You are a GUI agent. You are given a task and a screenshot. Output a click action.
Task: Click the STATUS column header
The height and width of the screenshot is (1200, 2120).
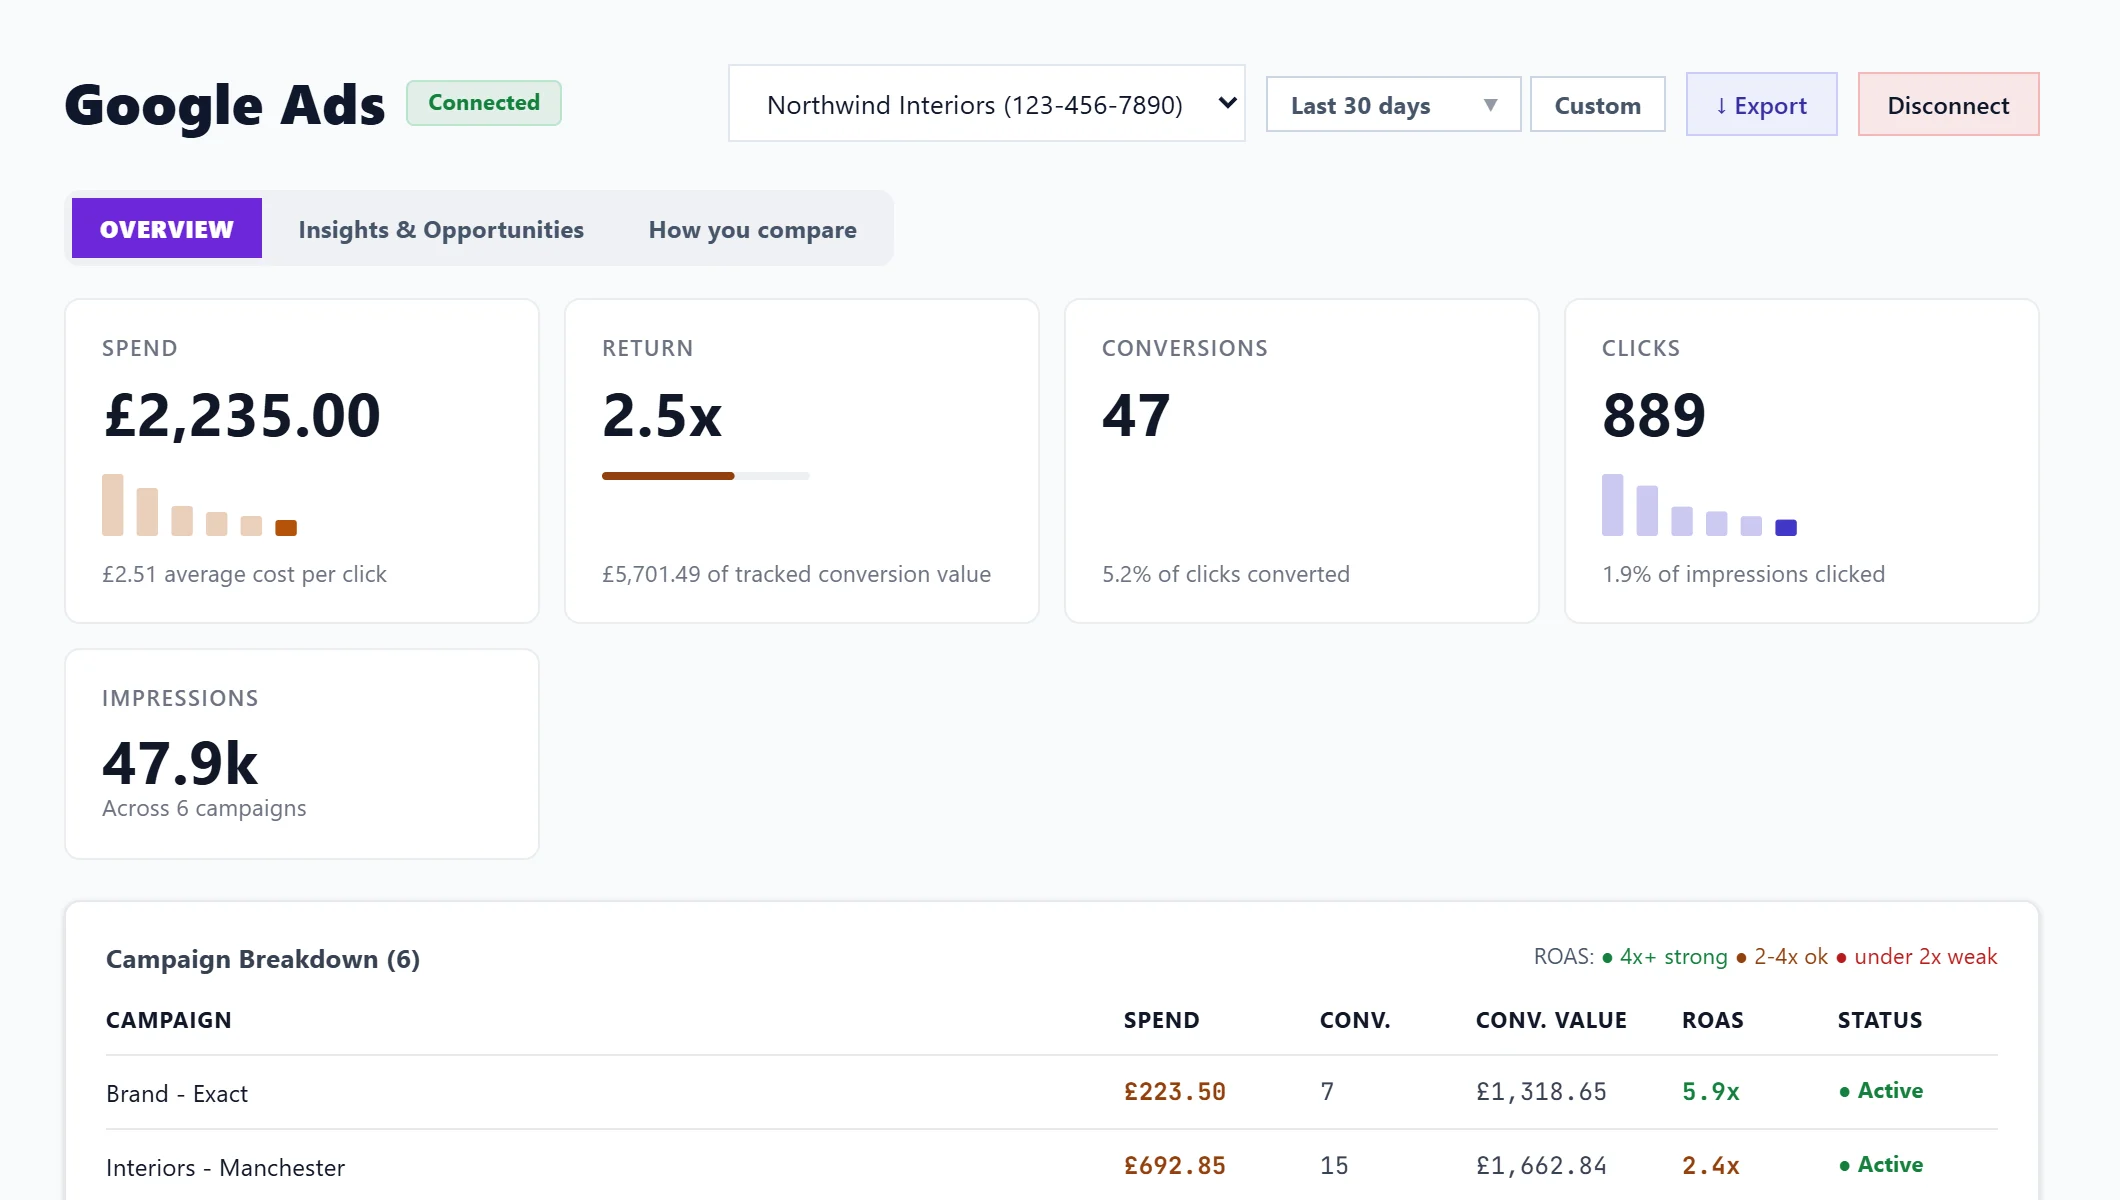coord(1880,1021)
